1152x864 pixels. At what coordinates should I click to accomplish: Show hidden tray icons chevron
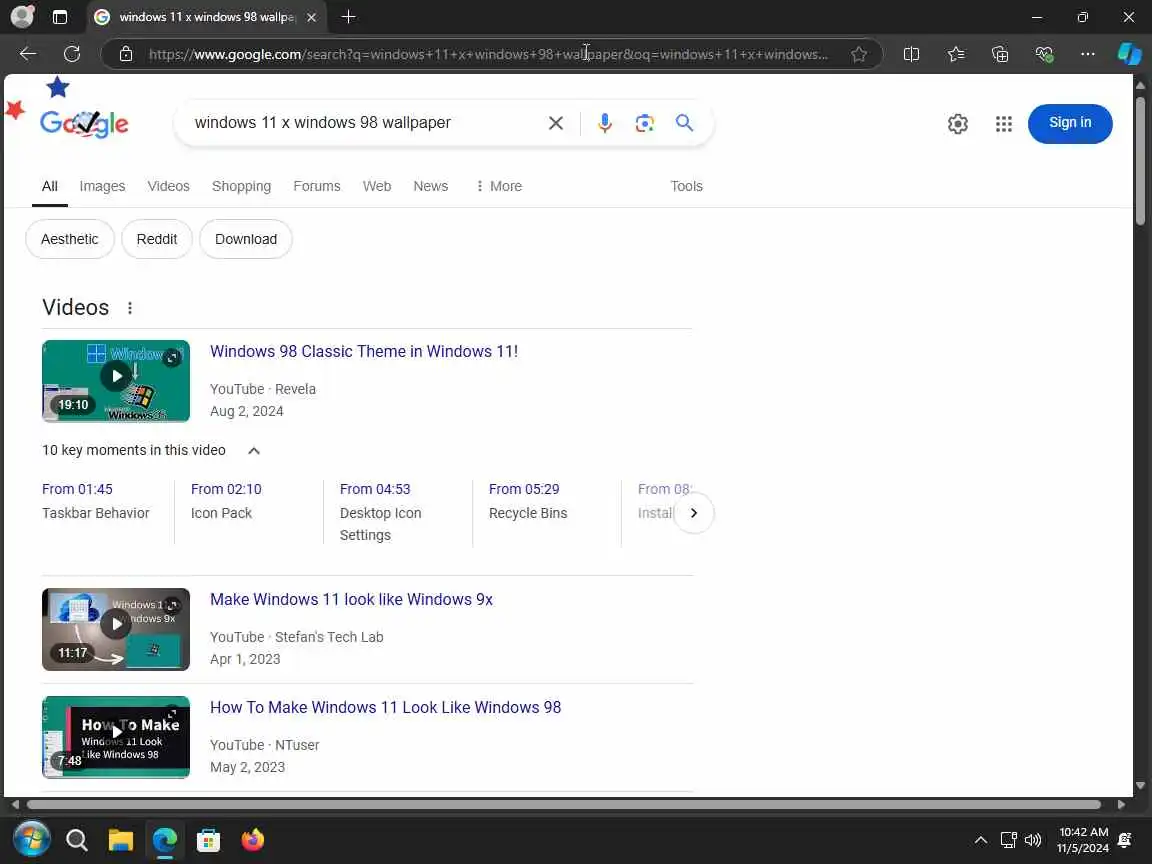coord(981,840)
